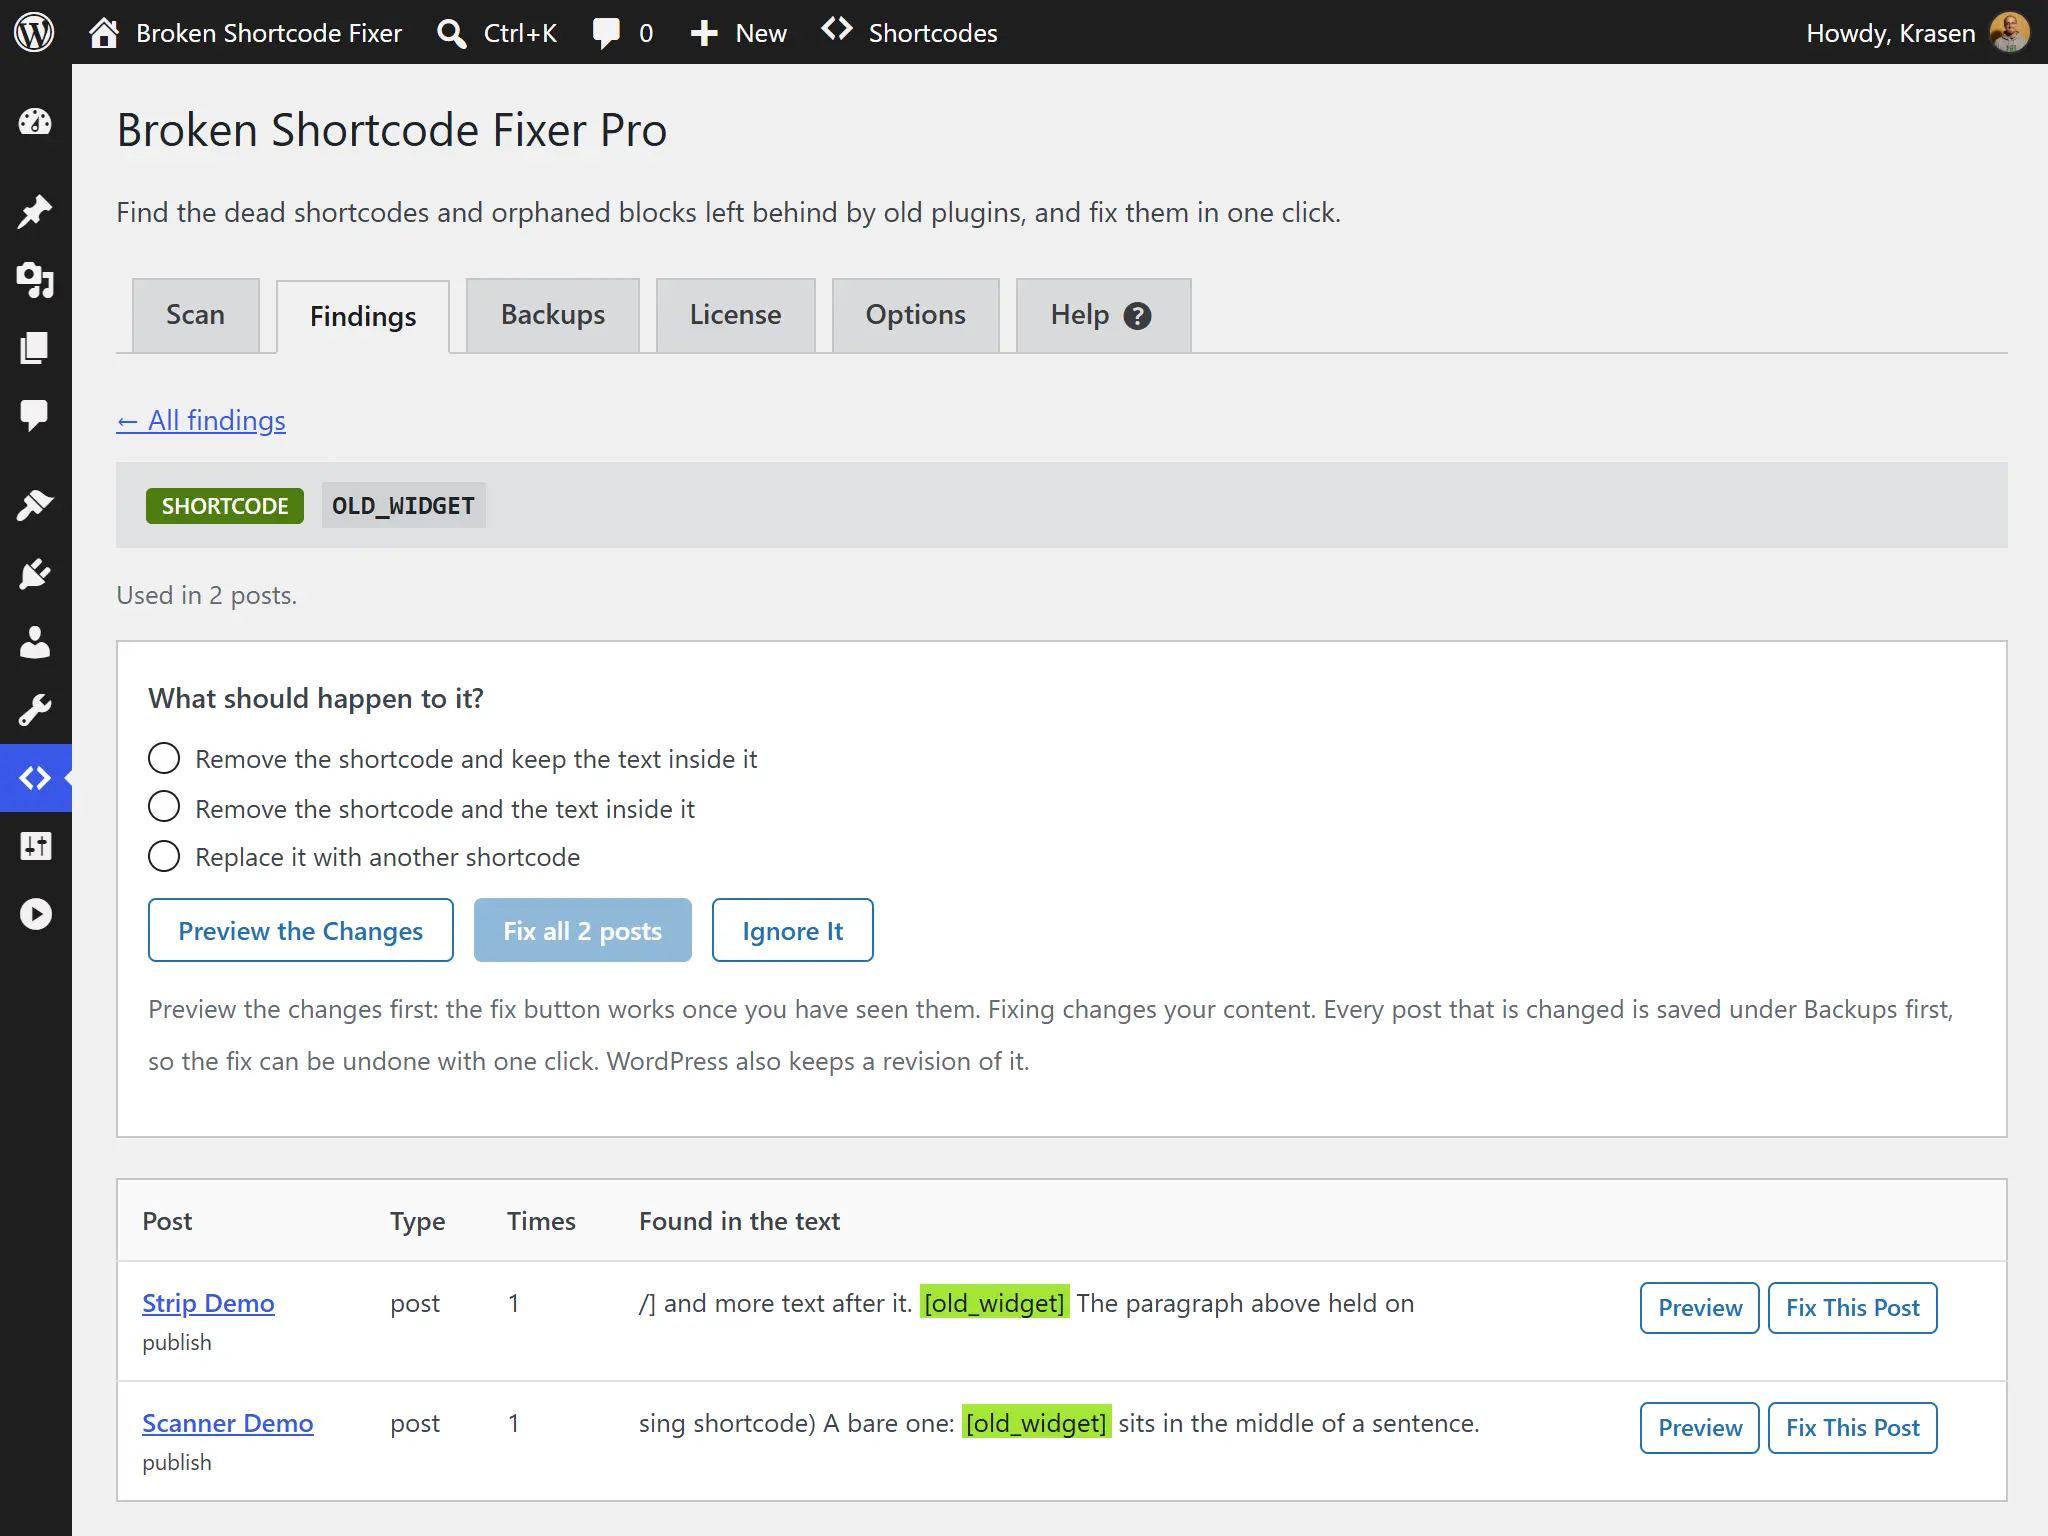This screenshot has height=1536, width=2048.
Task: Open the WordPress logo menu
Action: pos(35,32)
